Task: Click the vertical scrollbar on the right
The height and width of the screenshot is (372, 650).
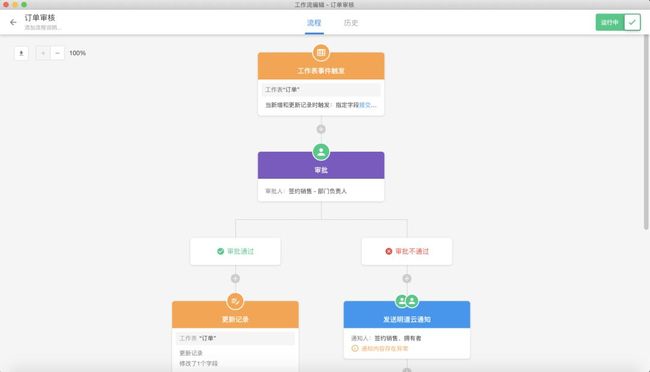Action: [646, 133]
